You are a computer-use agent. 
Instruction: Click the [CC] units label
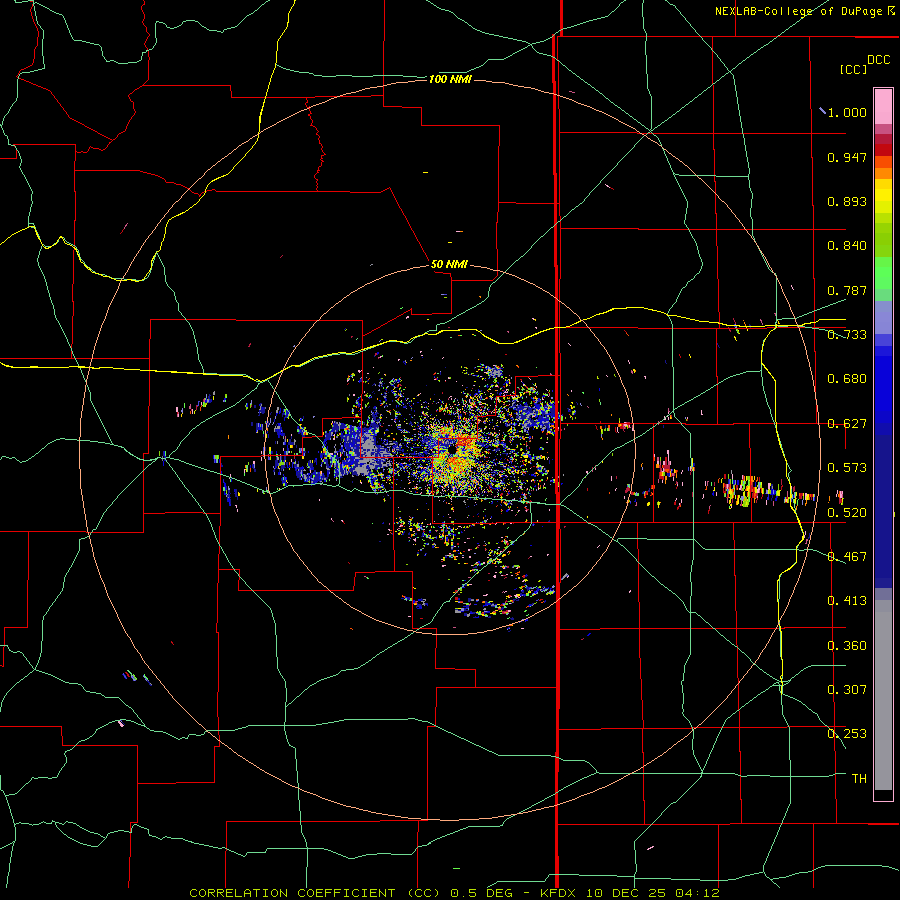click(x=853, y=69)
